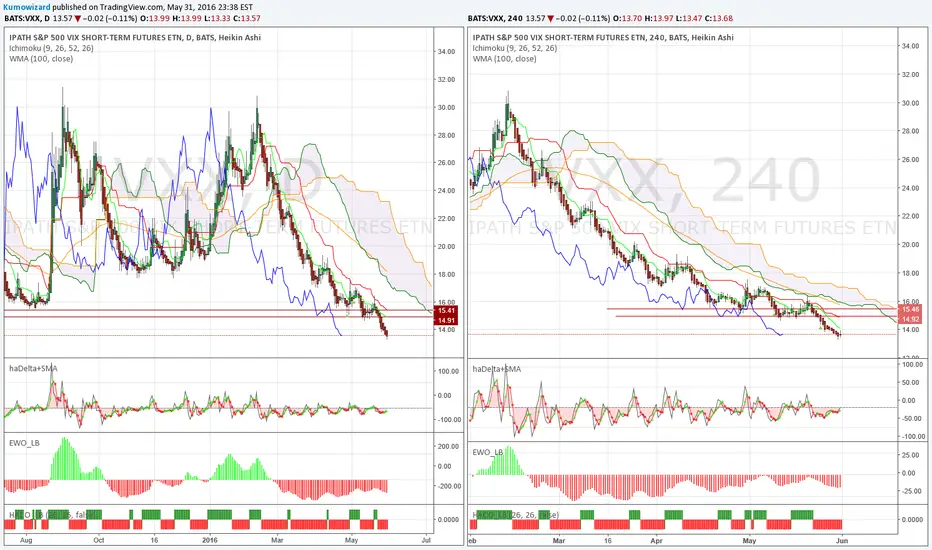Open the Kumowizard author profile link
Image resolution: width=932 pixels, height=550 pixels.
[x=26, y=7]
